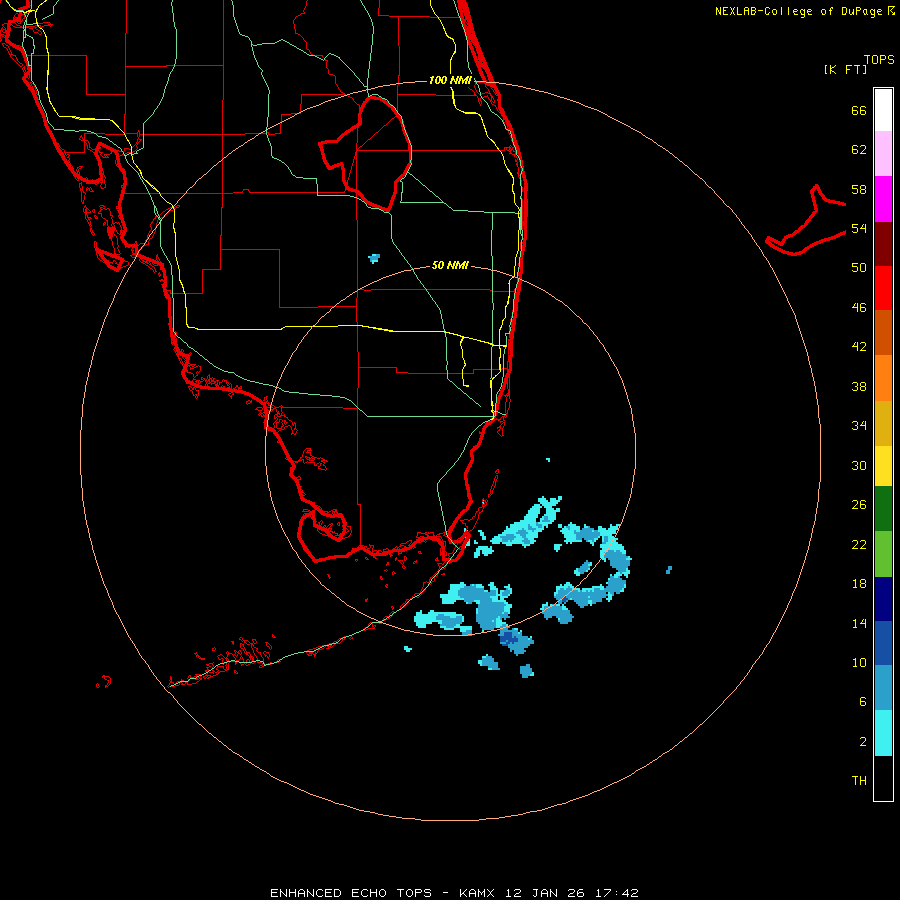Screen dimensions: 900x900
Task: Pick the bright red swatch near 46
Action: (883, 288)
